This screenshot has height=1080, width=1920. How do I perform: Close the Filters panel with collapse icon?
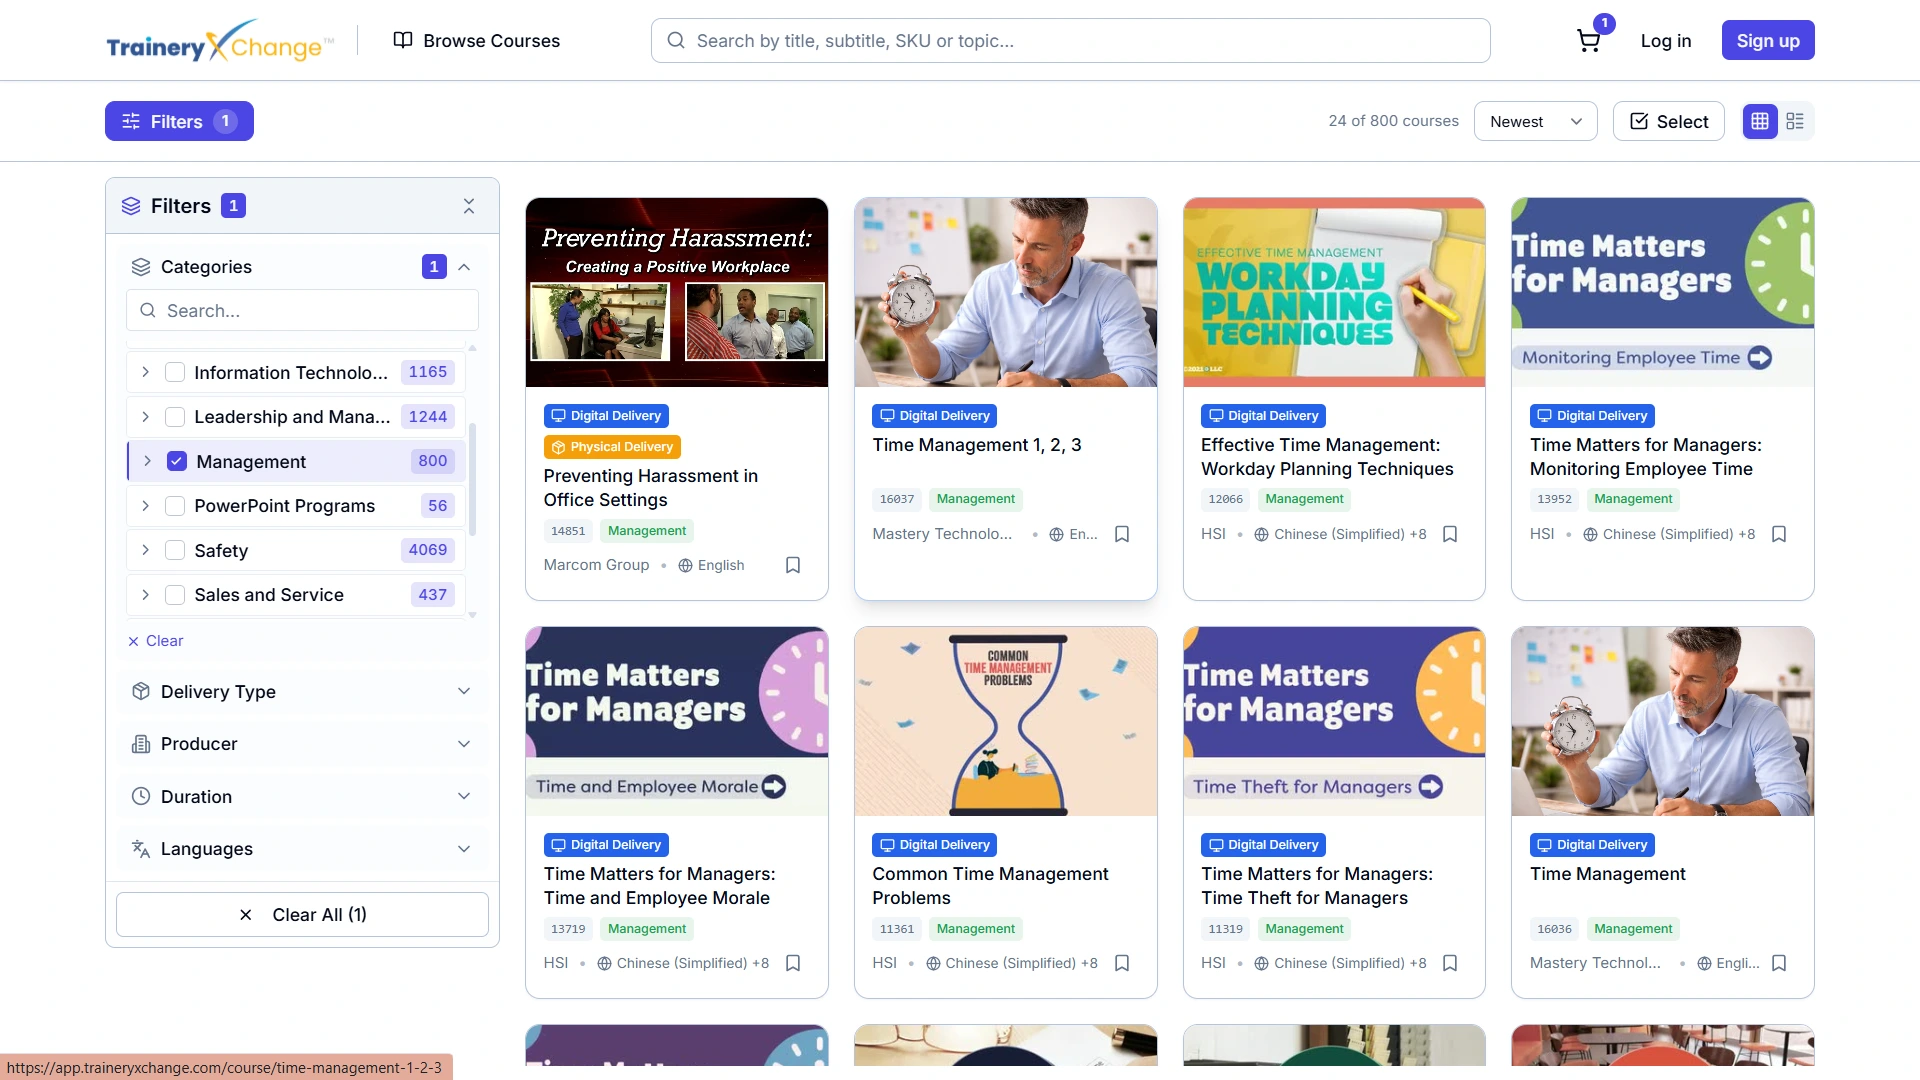[469, 206]
